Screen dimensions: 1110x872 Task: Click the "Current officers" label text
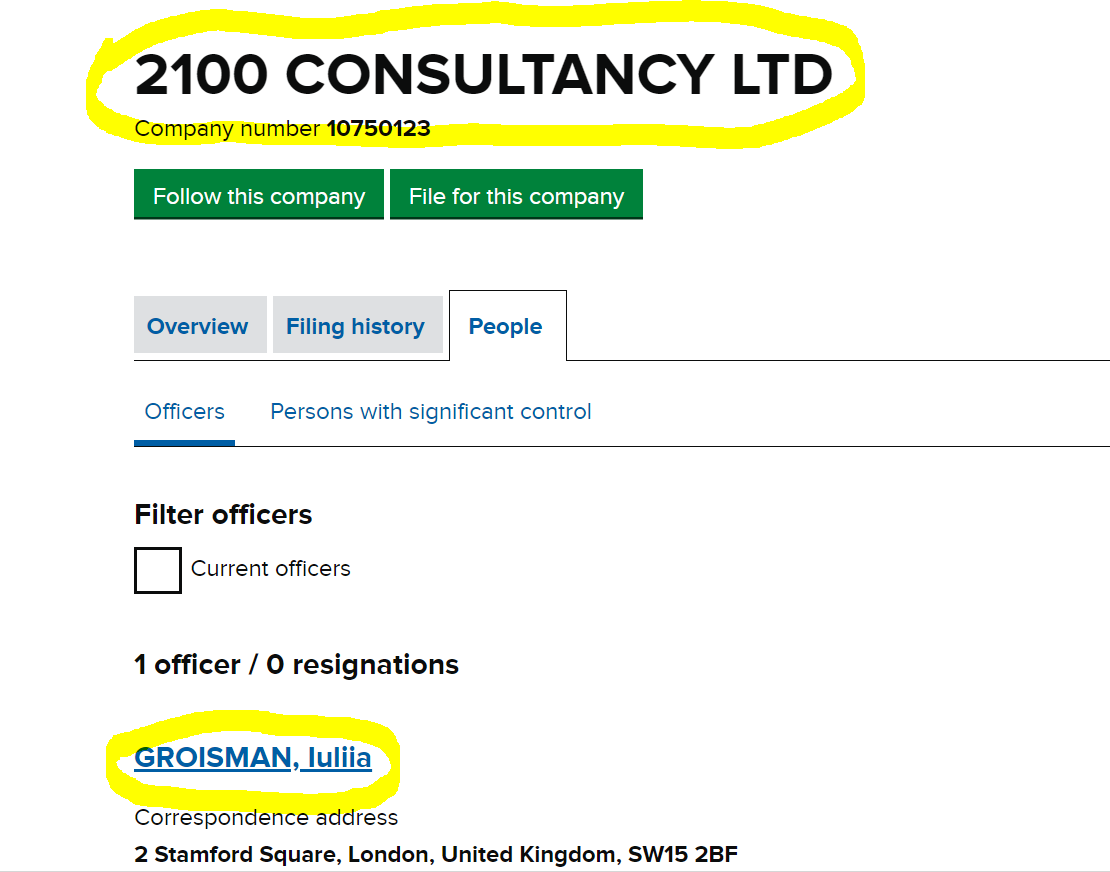(271, 569)
